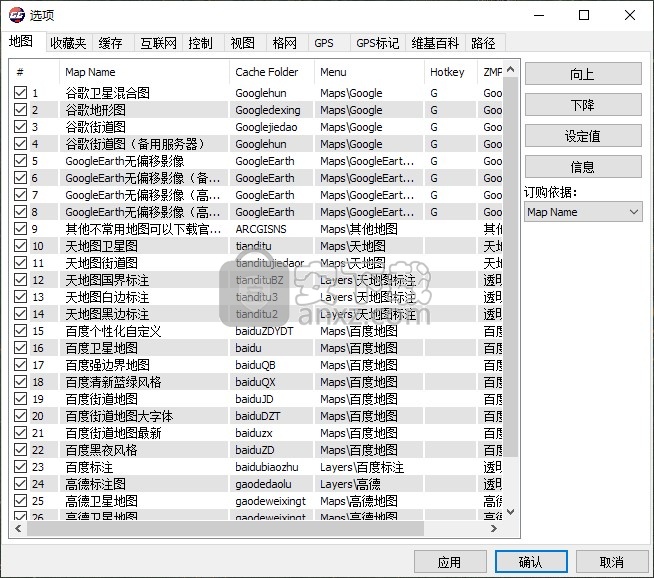Toggle checkbox for row 19 百度街道地图
This screenshot has height=578, width=654.
point(20,399)
